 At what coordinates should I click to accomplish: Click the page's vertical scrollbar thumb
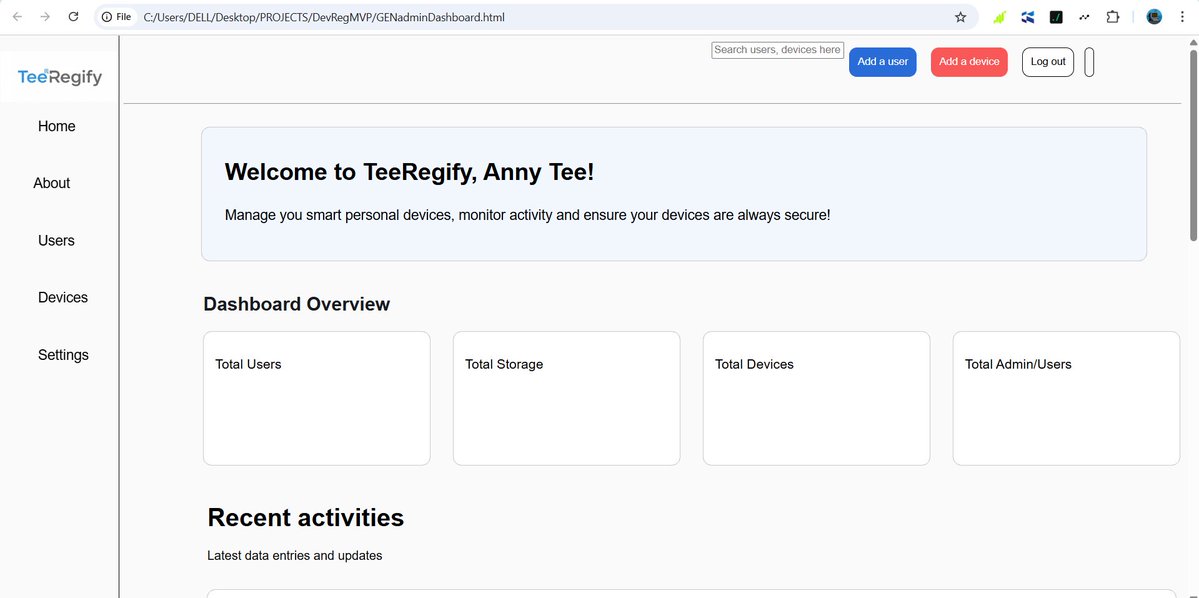click(1193, 140)
